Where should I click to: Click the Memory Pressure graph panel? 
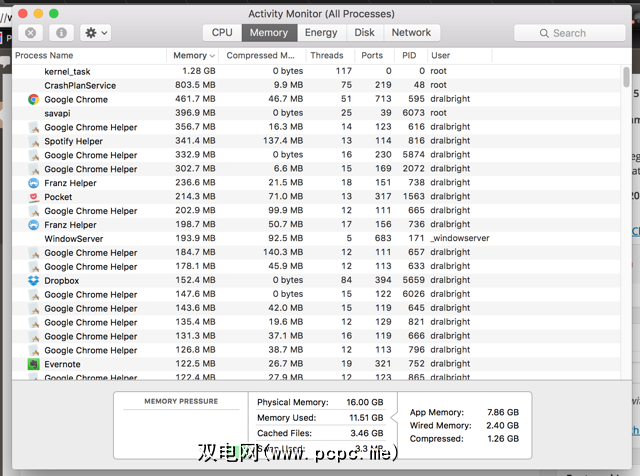(x=181, y=426)
